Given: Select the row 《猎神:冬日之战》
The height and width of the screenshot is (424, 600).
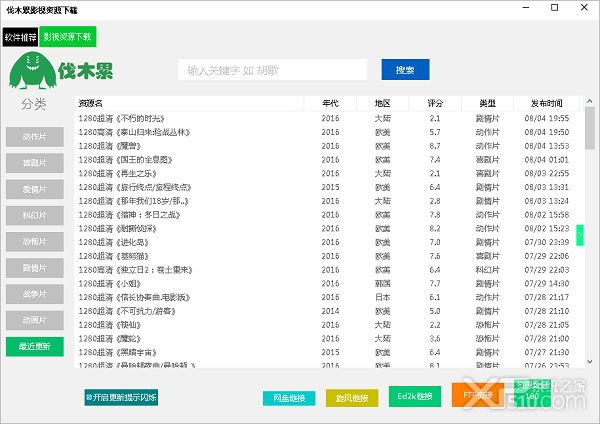Looking at the screenshot, I should [x=329, y=215].
